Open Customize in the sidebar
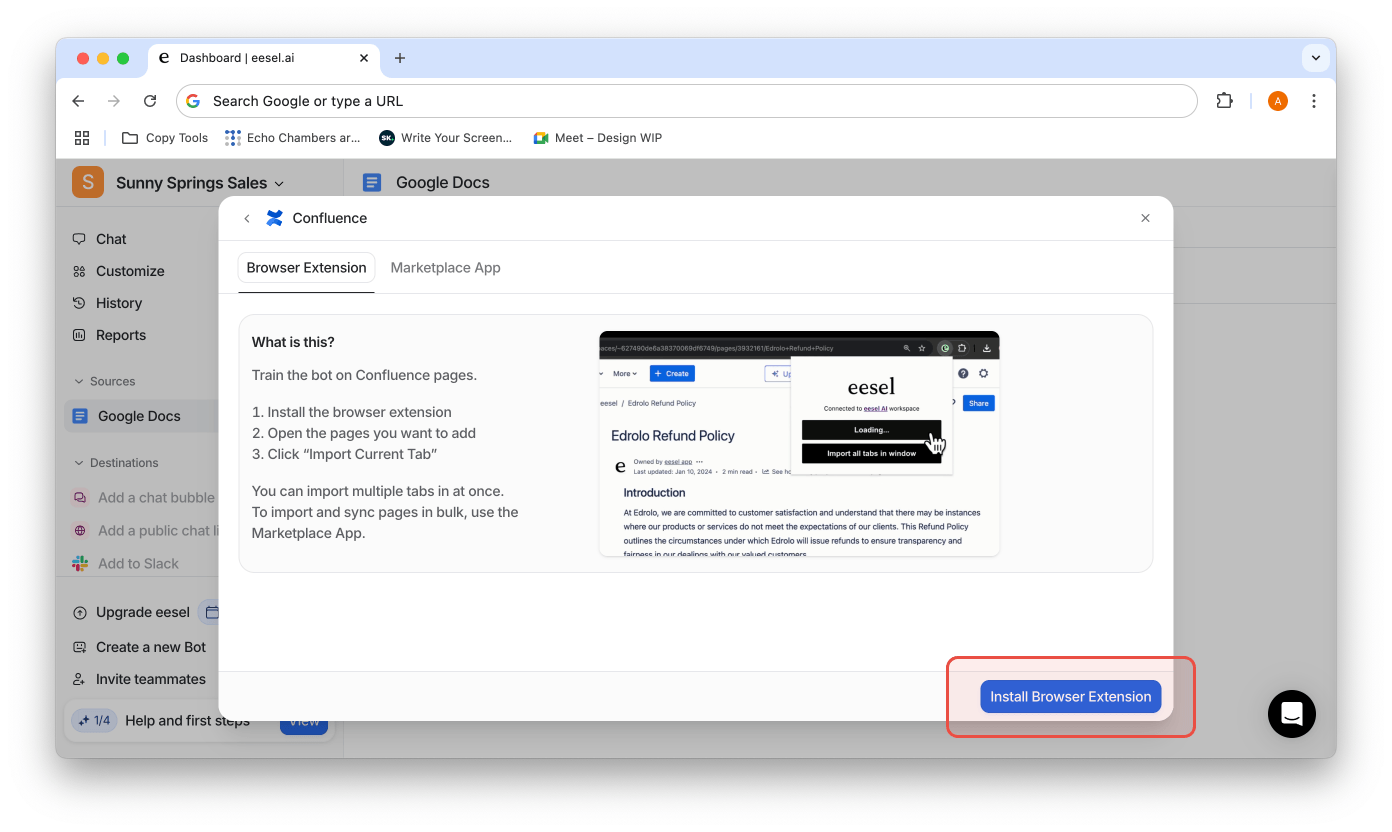1392x832 pixels. tap(130, 271)
